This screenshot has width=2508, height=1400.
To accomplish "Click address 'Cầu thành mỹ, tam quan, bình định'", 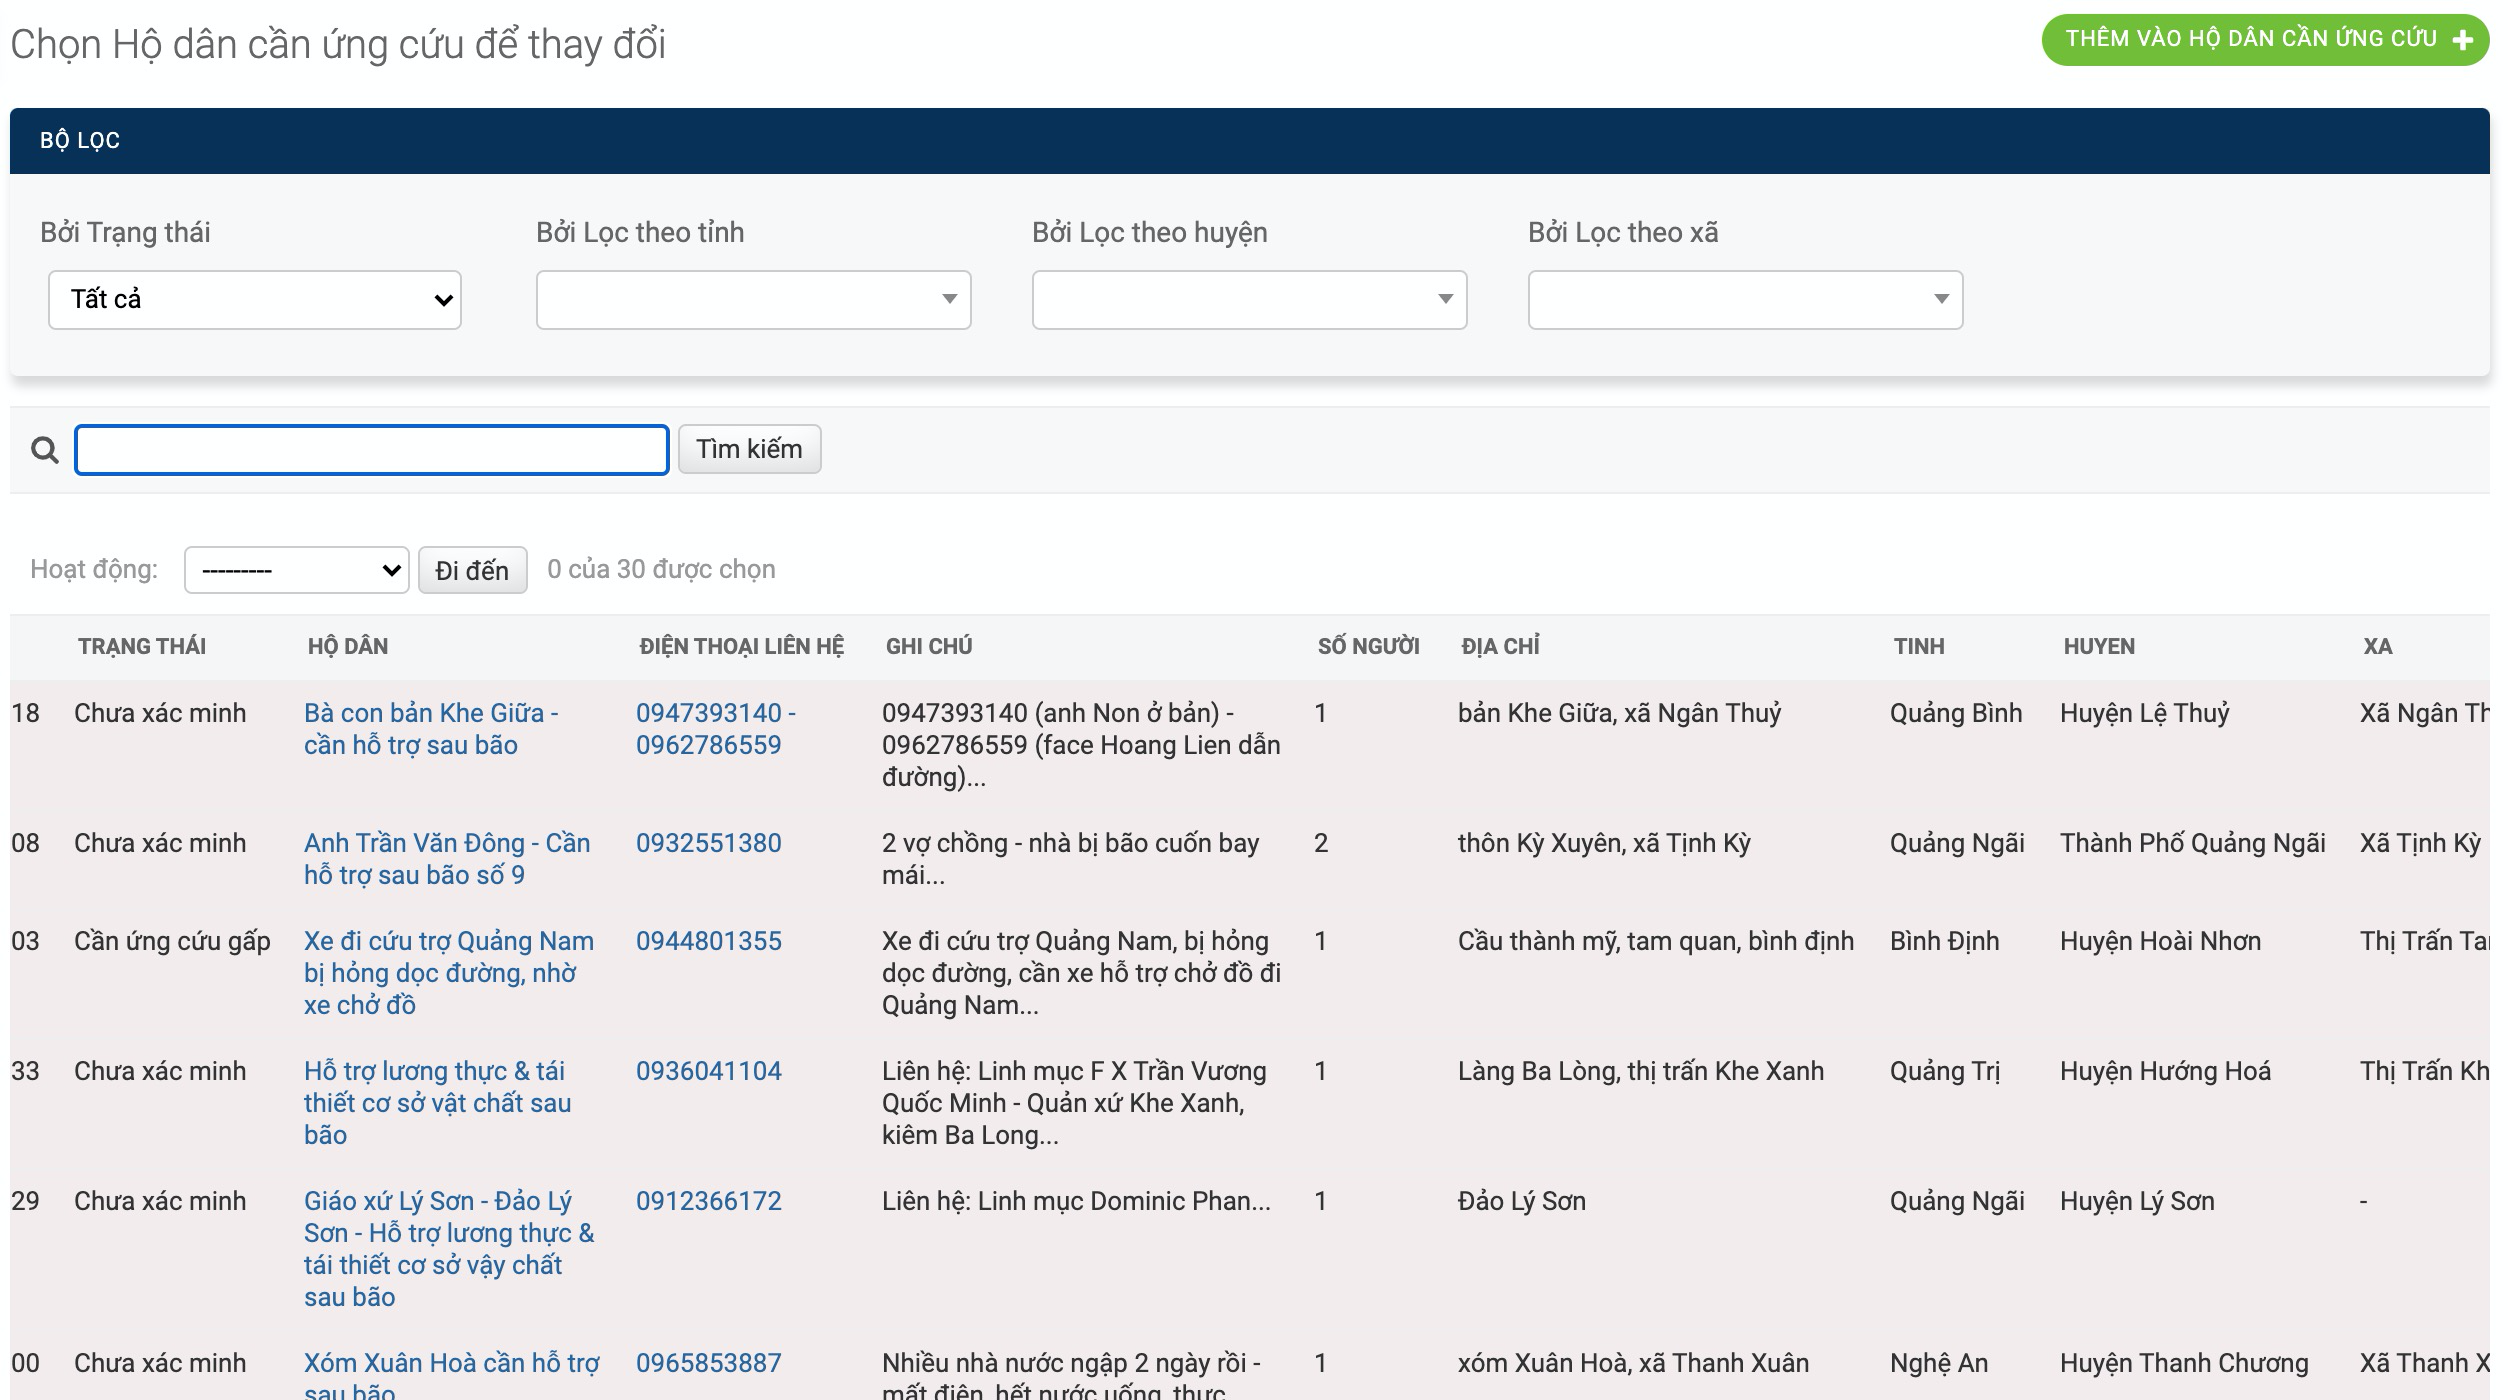I will pos(1656,941).
